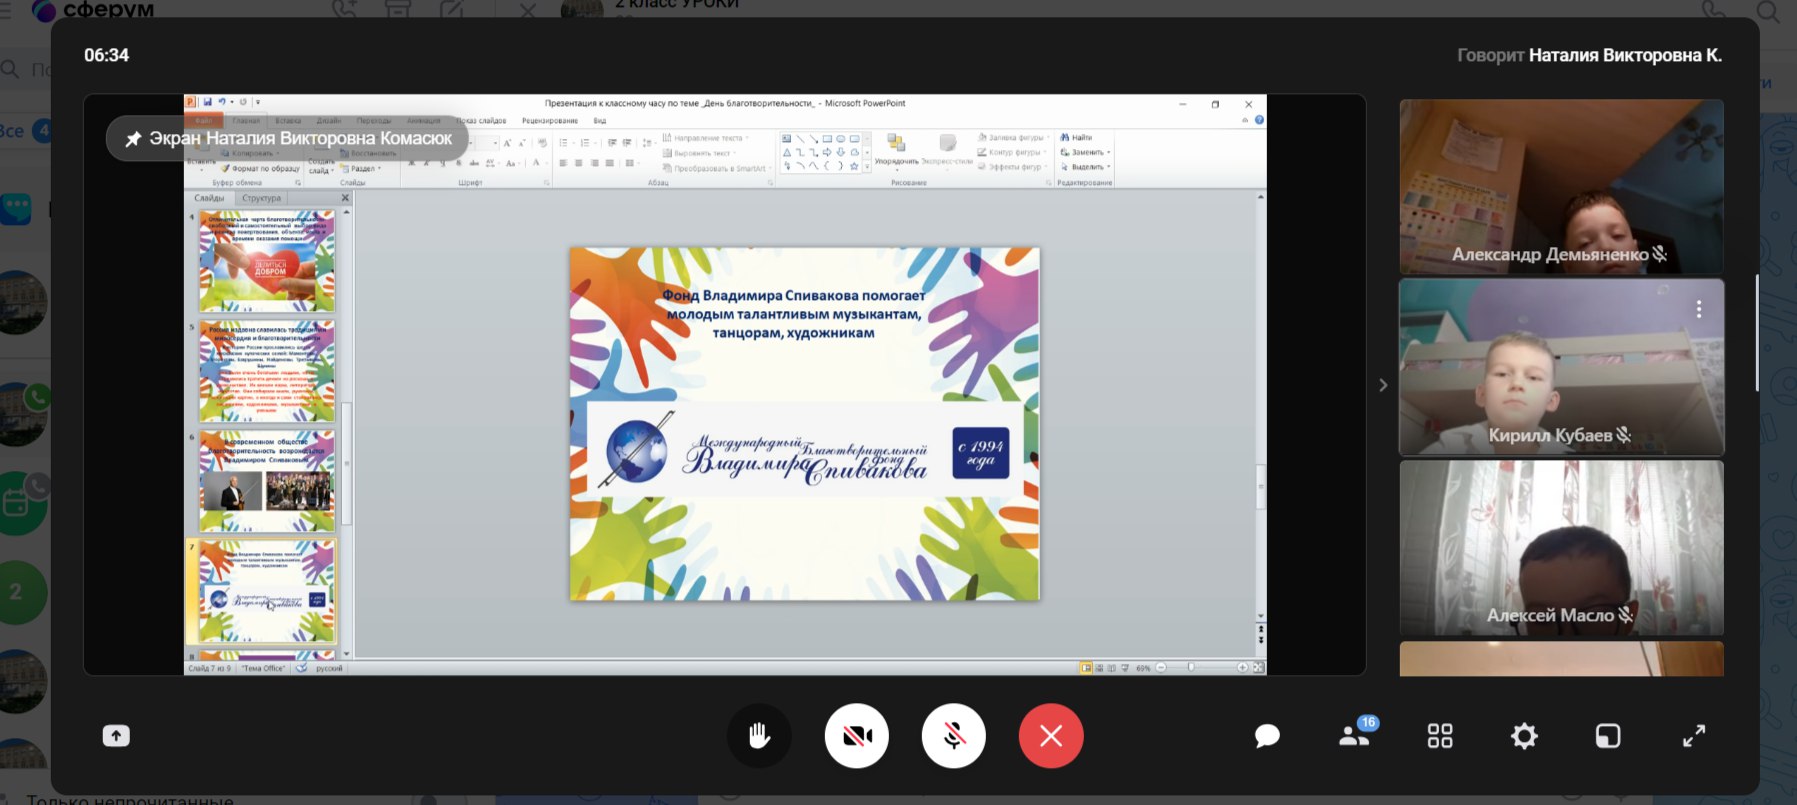Close the slides thumbnail pane

point(345,198)
